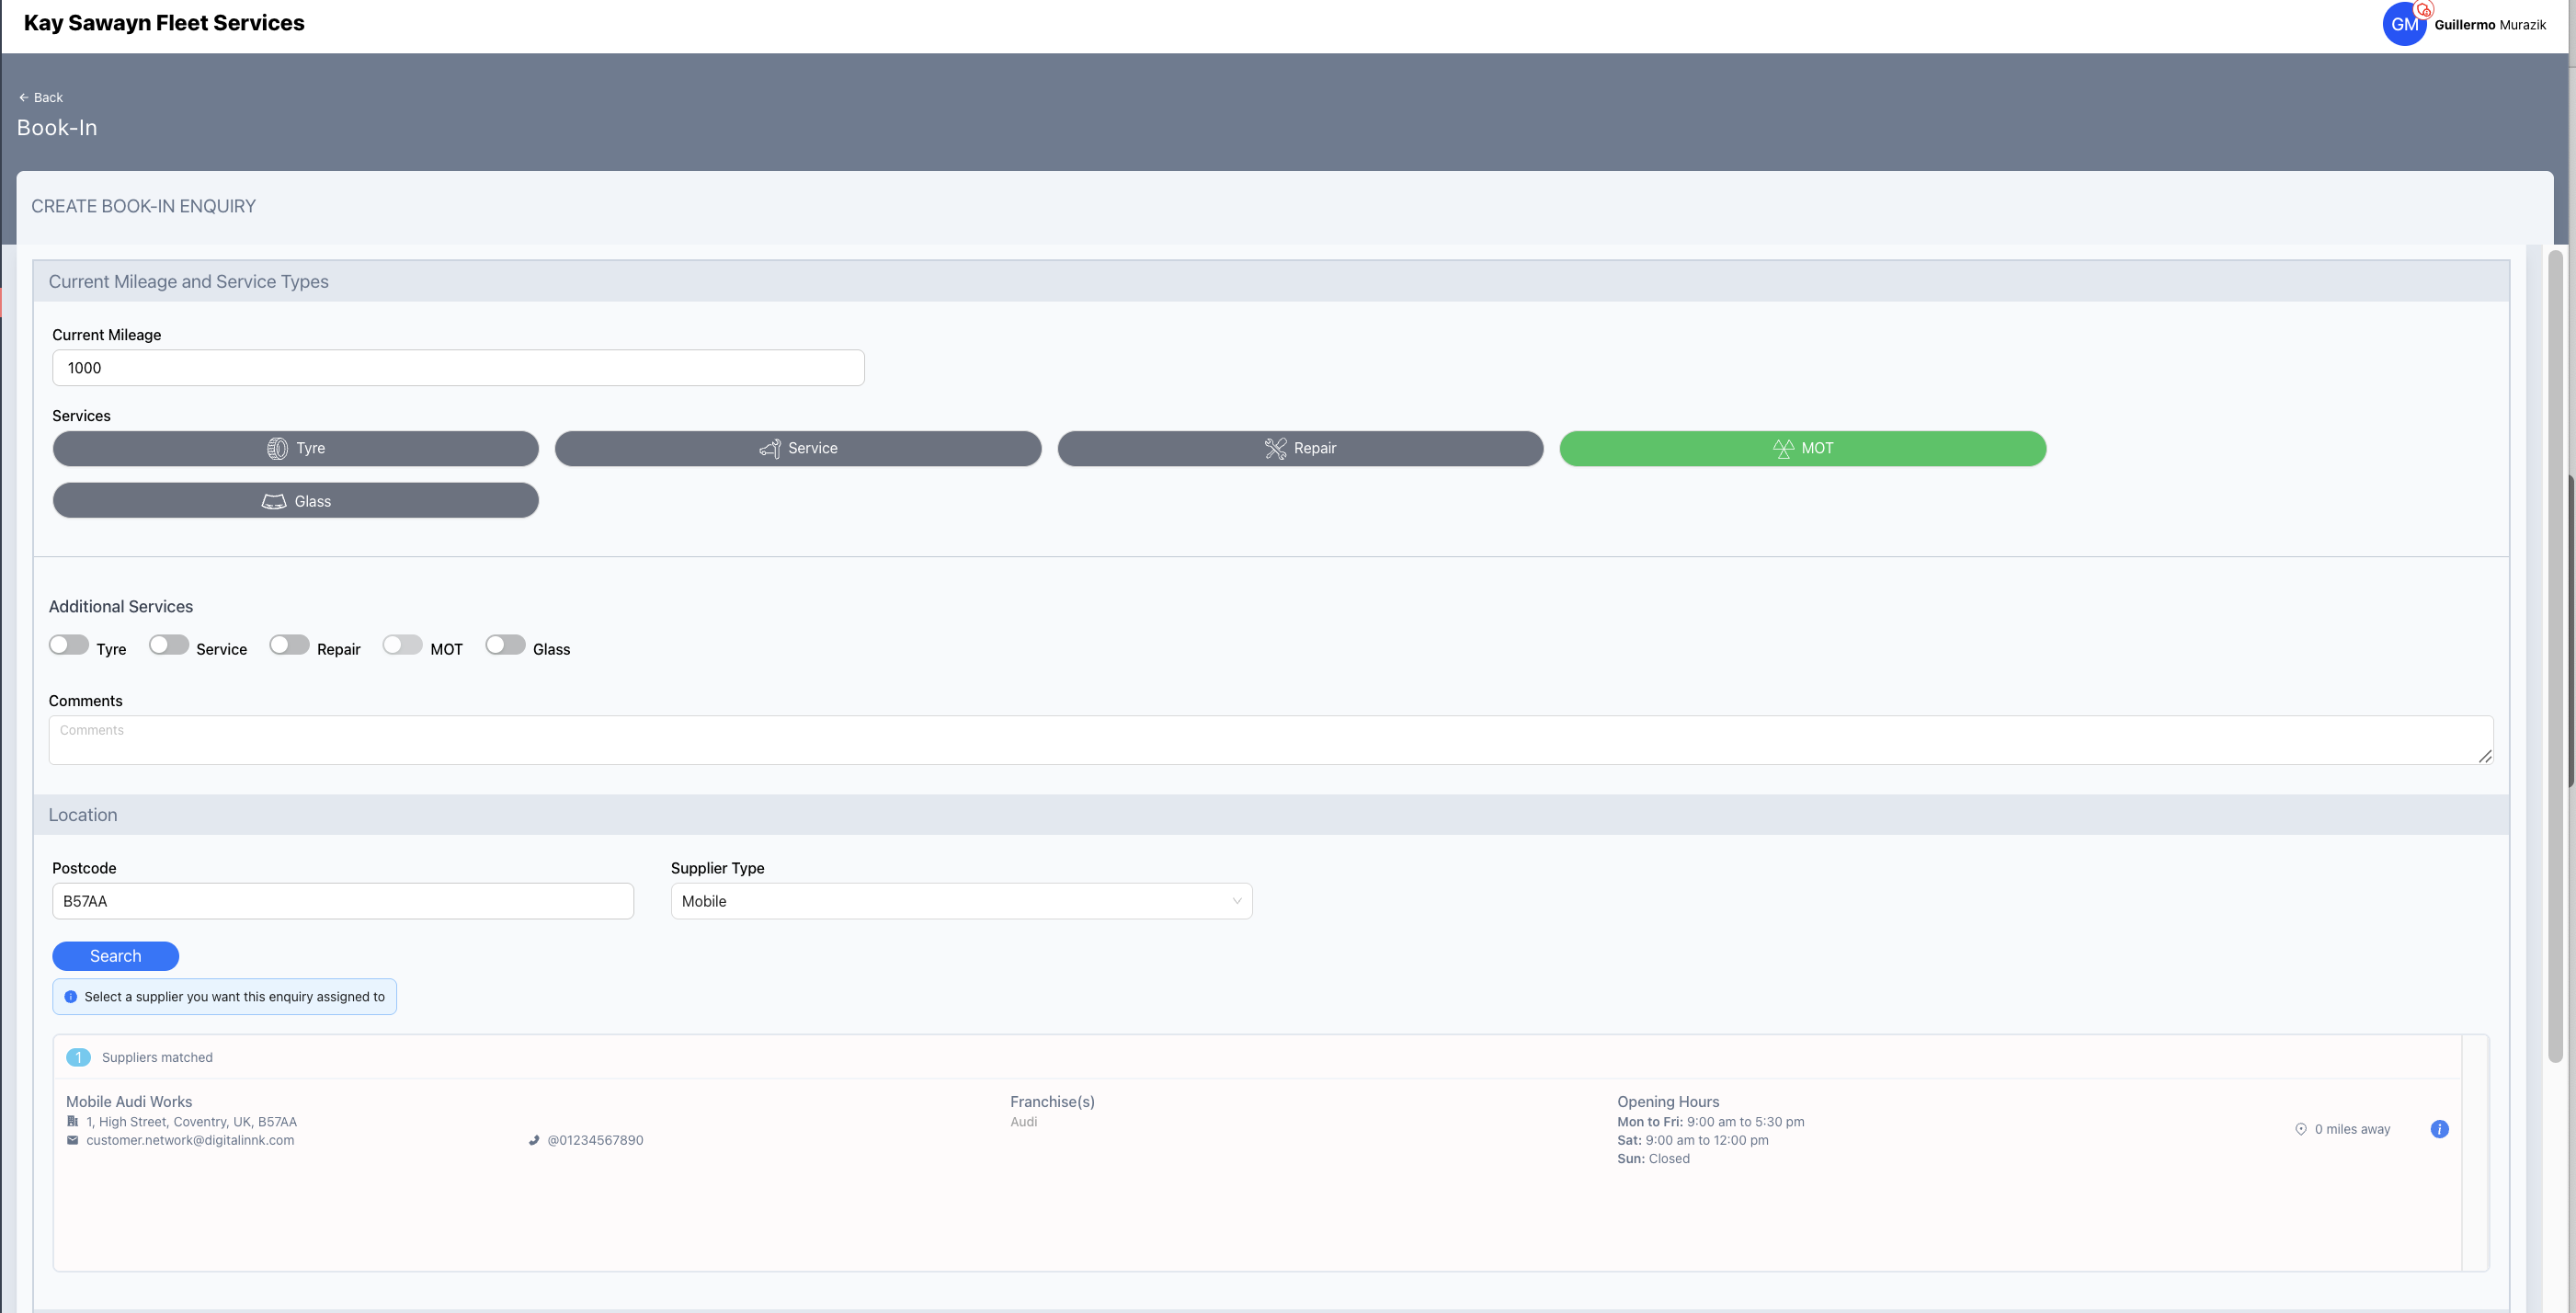Click the blue Search button
The width and height of the screenshot is (2576, 1313).
(116, 956)
